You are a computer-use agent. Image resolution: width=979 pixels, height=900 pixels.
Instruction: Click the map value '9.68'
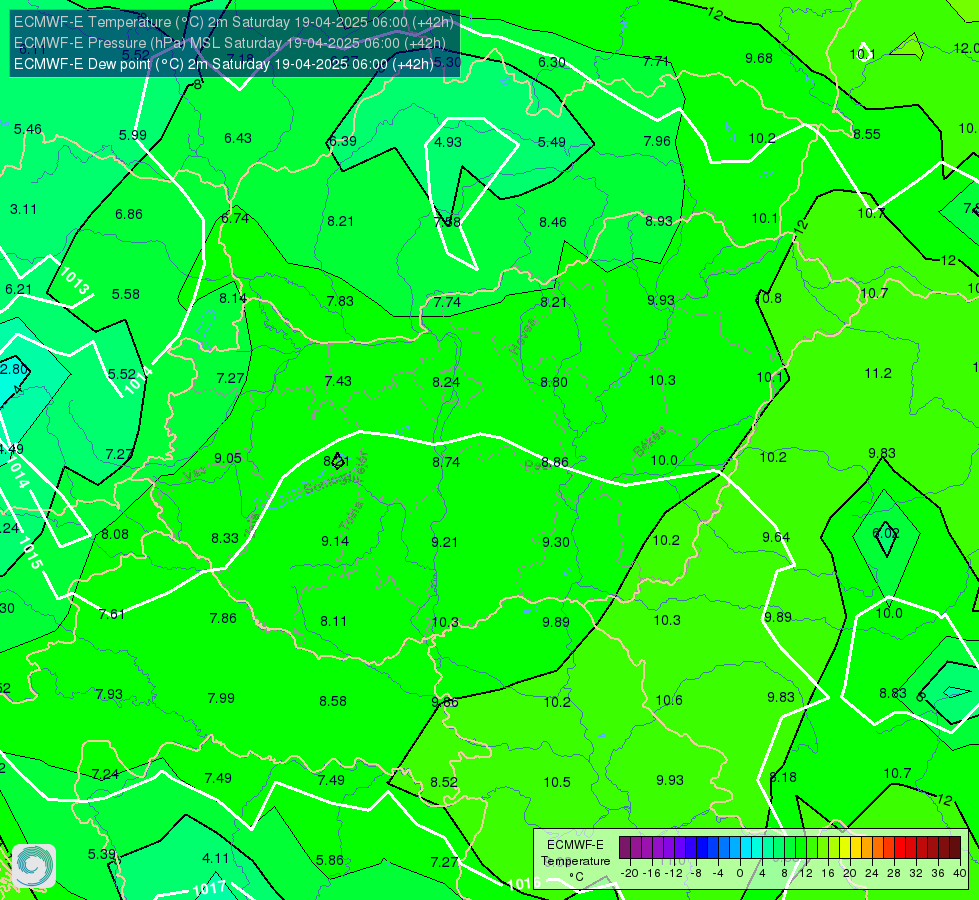[759, 59]
